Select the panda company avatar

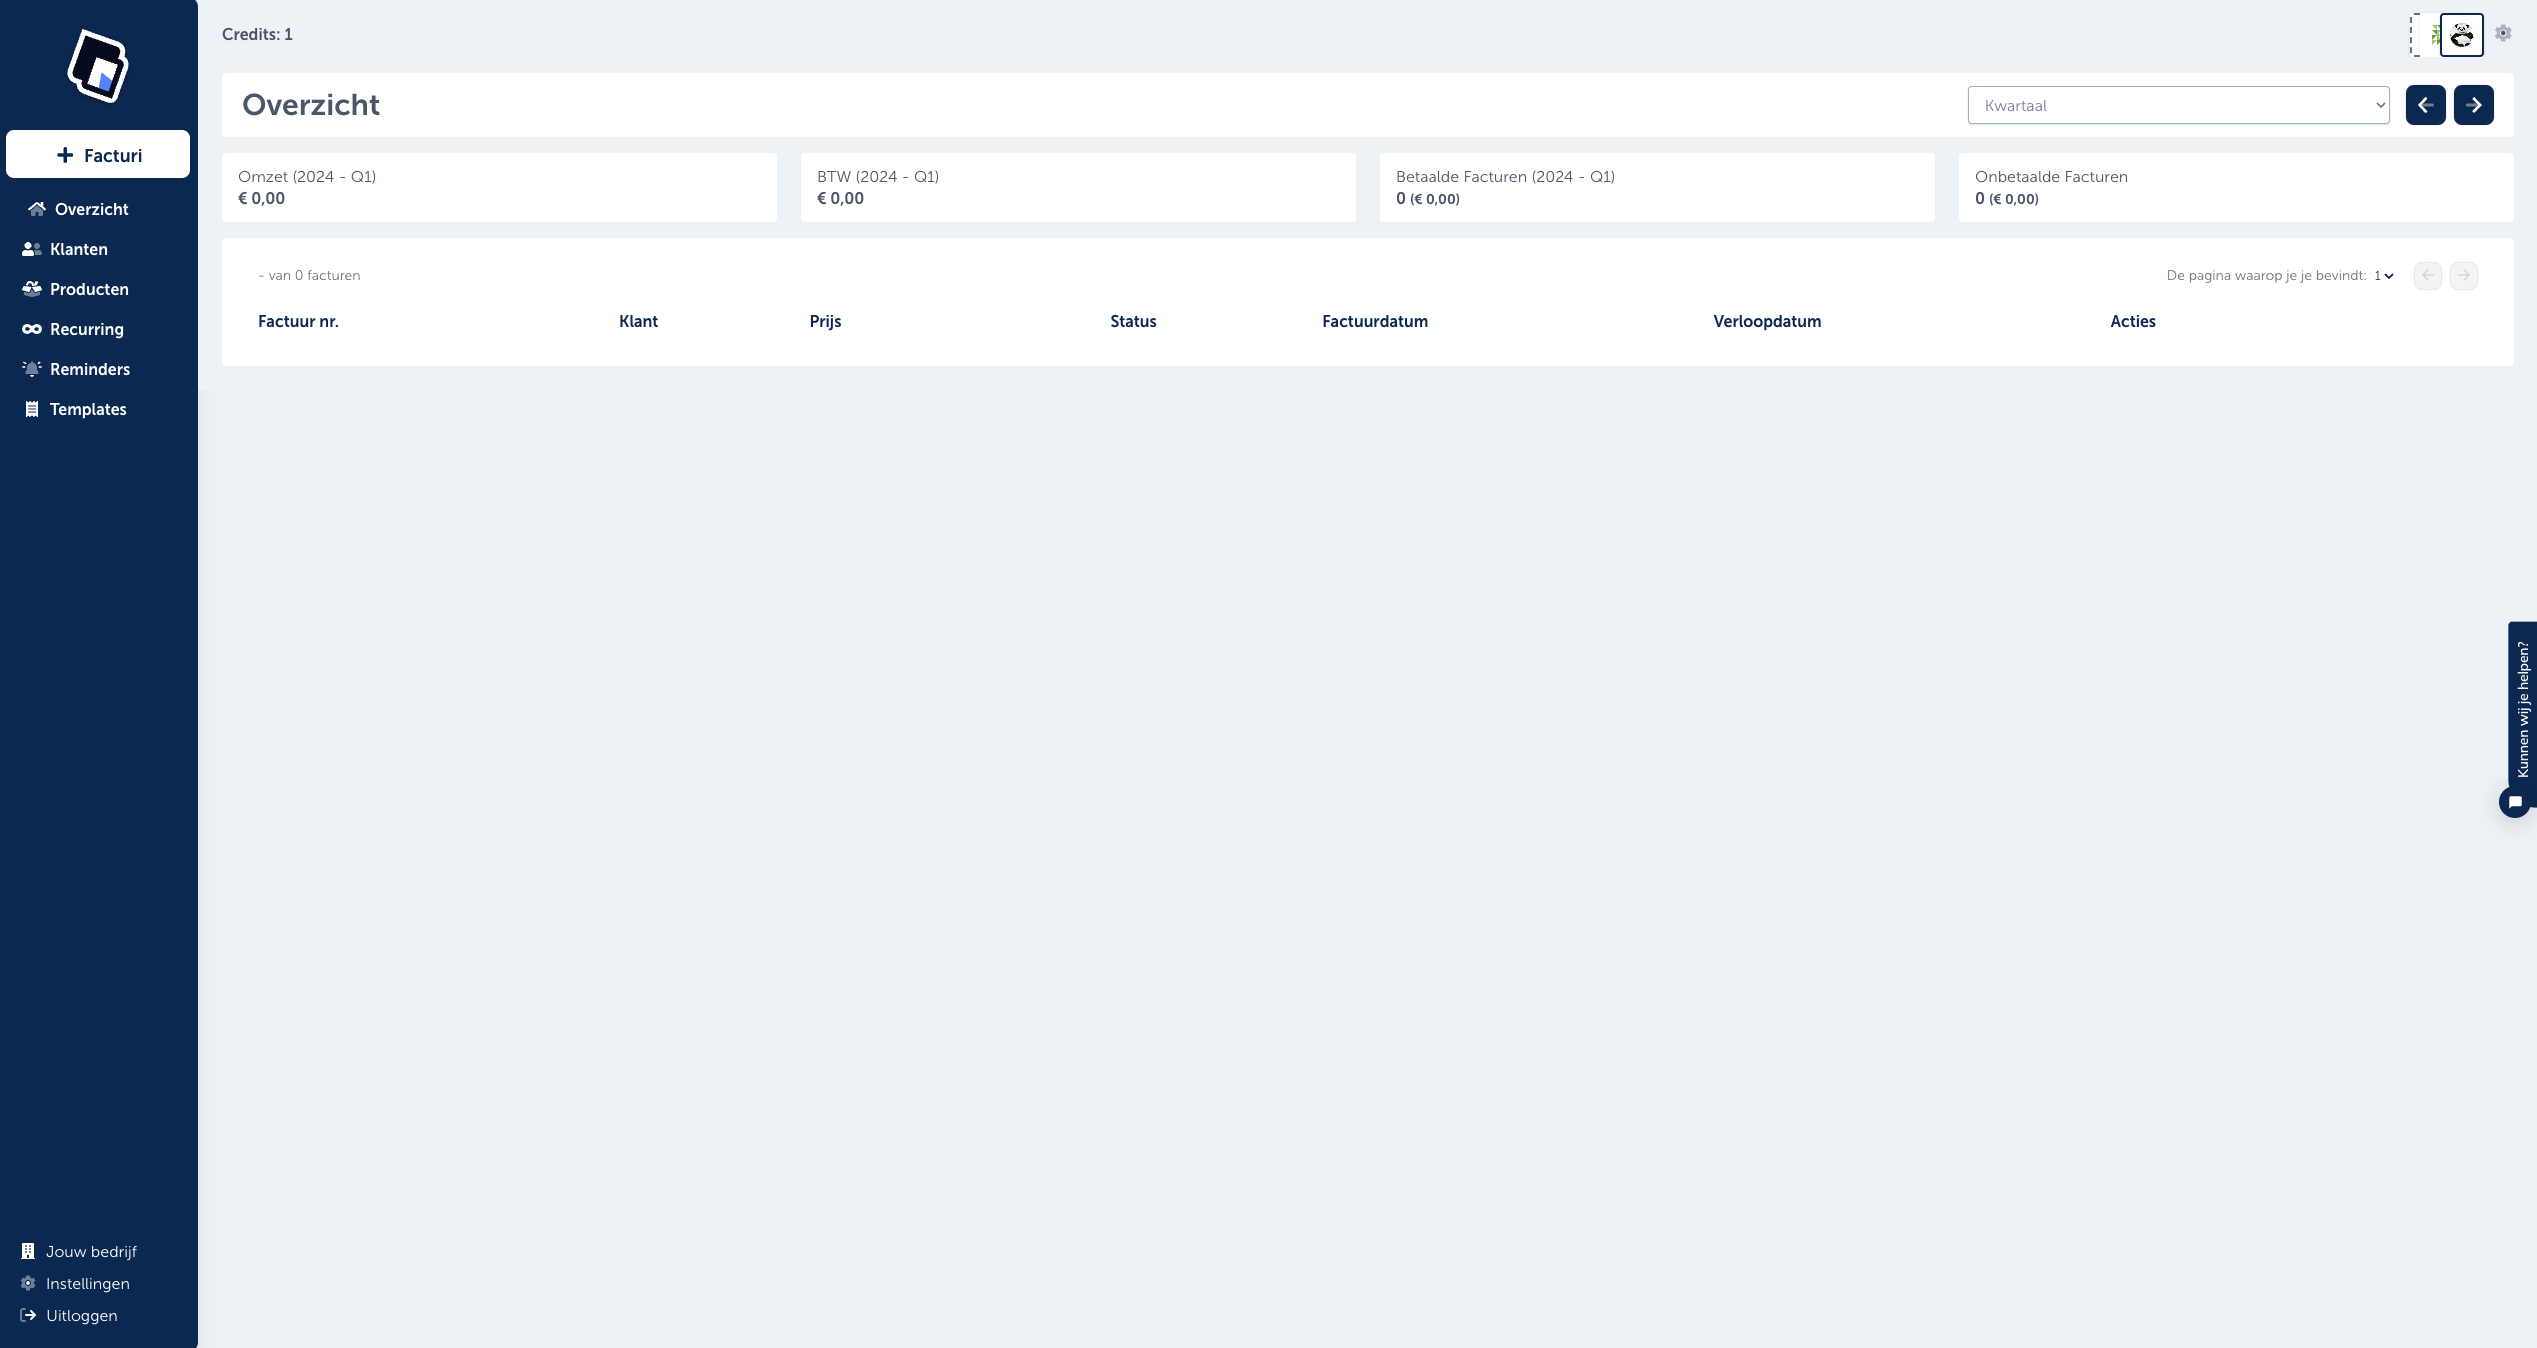point(2461,35)
